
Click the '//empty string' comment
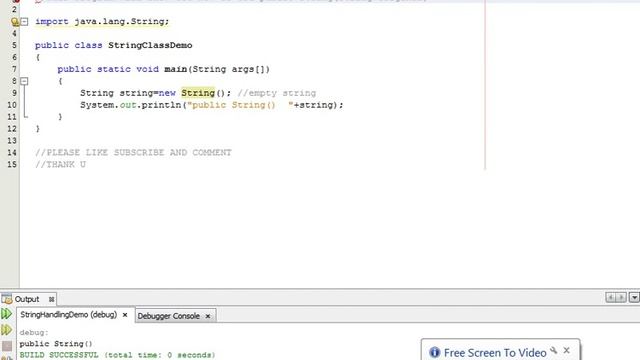[x=277, y=93]
